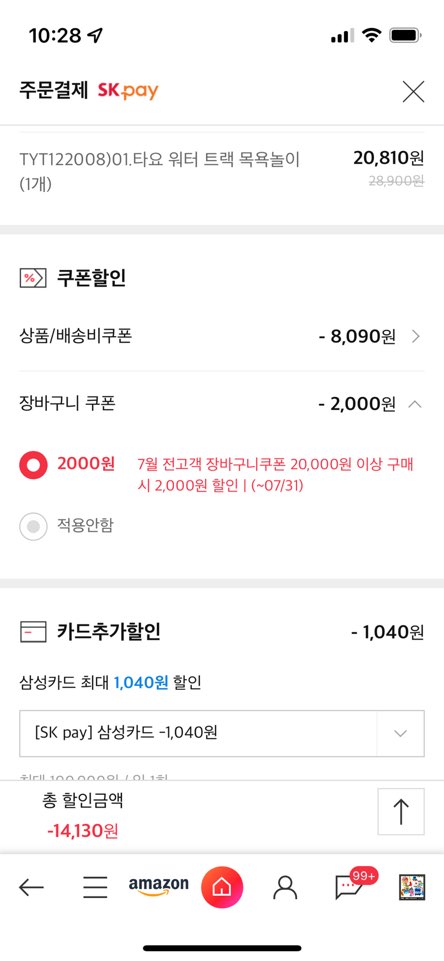Tap the 쿠폰할인 coupon icon
444x961 pixels.
tap(33, 278)
